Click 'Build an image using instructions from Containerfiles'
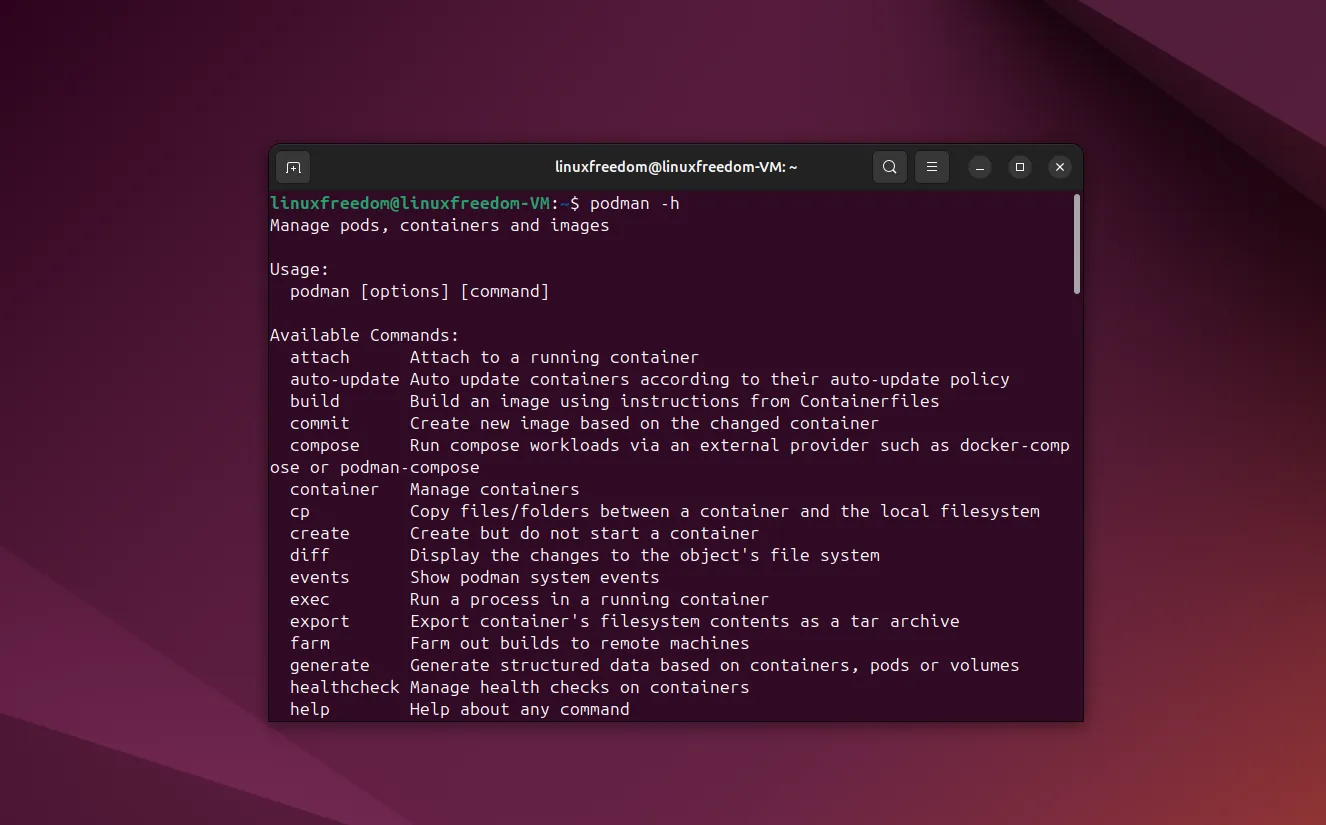Image resolution: width=1326 pixels, height=825 pixels. (x=675, y=401)
